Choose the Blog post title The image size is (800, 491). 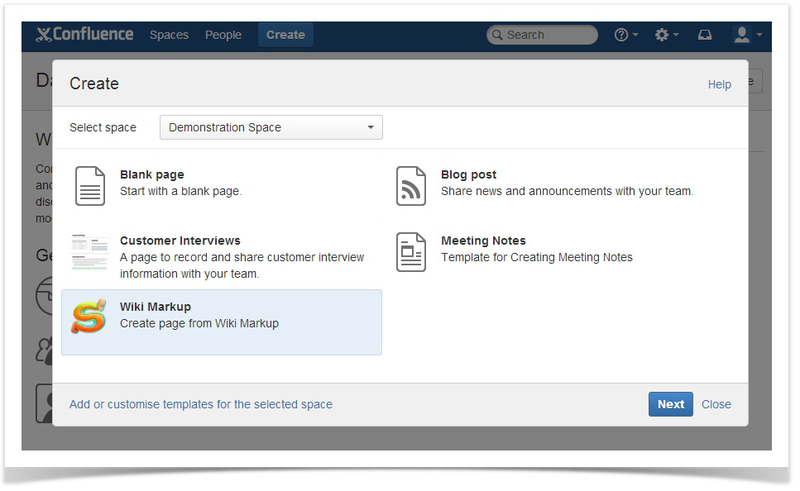(468, 175)
